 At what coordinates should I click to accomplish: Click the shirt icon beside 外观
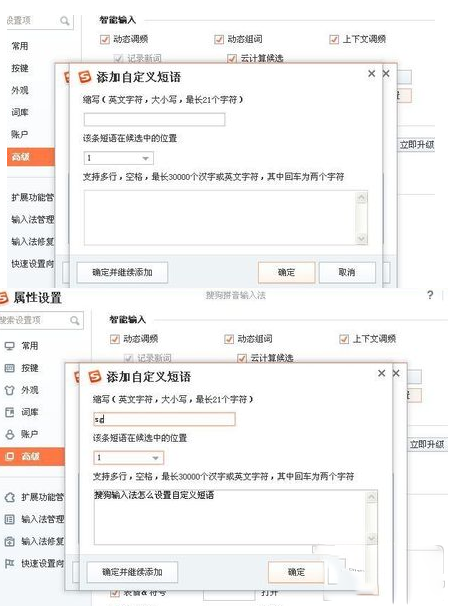point(10,390)
